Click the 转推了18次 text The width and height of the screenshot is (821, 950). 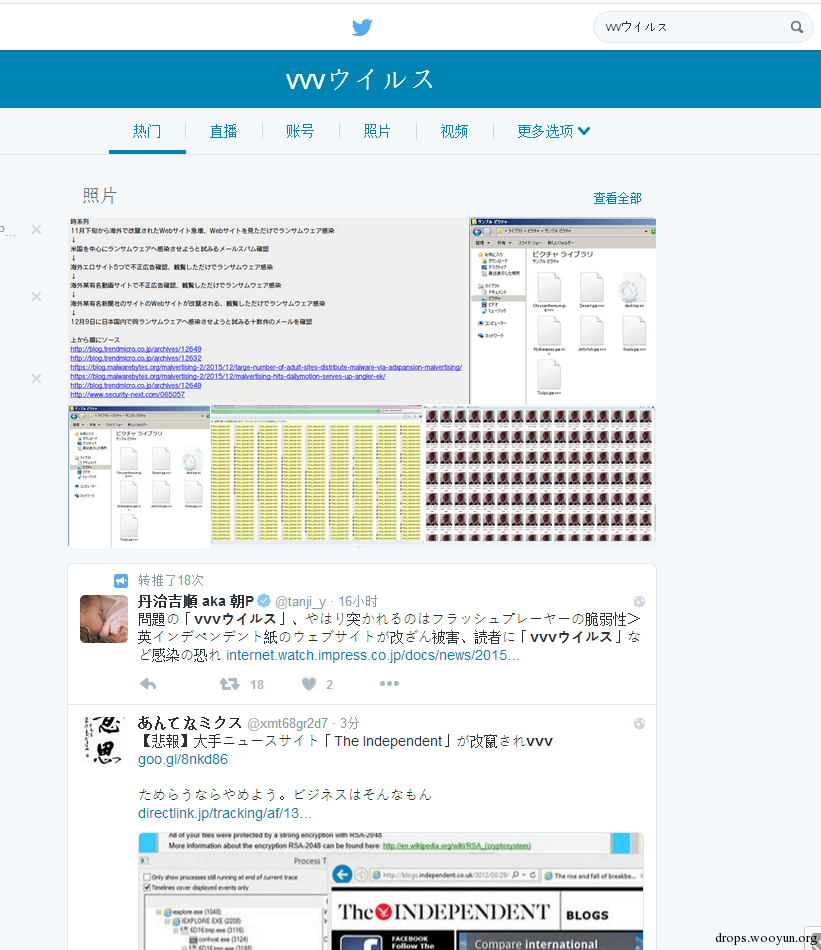(x=171, y=580)
